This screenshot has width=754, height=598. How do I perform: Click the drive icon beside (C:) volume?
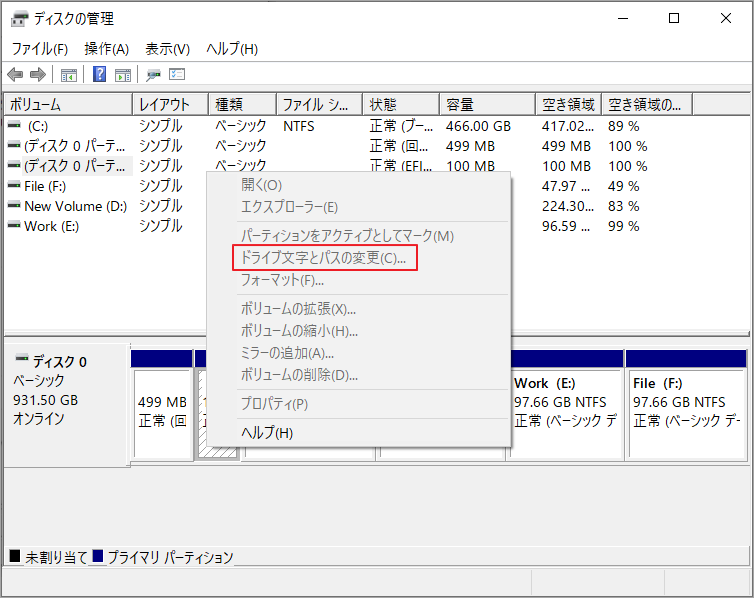tap(14, 125)
